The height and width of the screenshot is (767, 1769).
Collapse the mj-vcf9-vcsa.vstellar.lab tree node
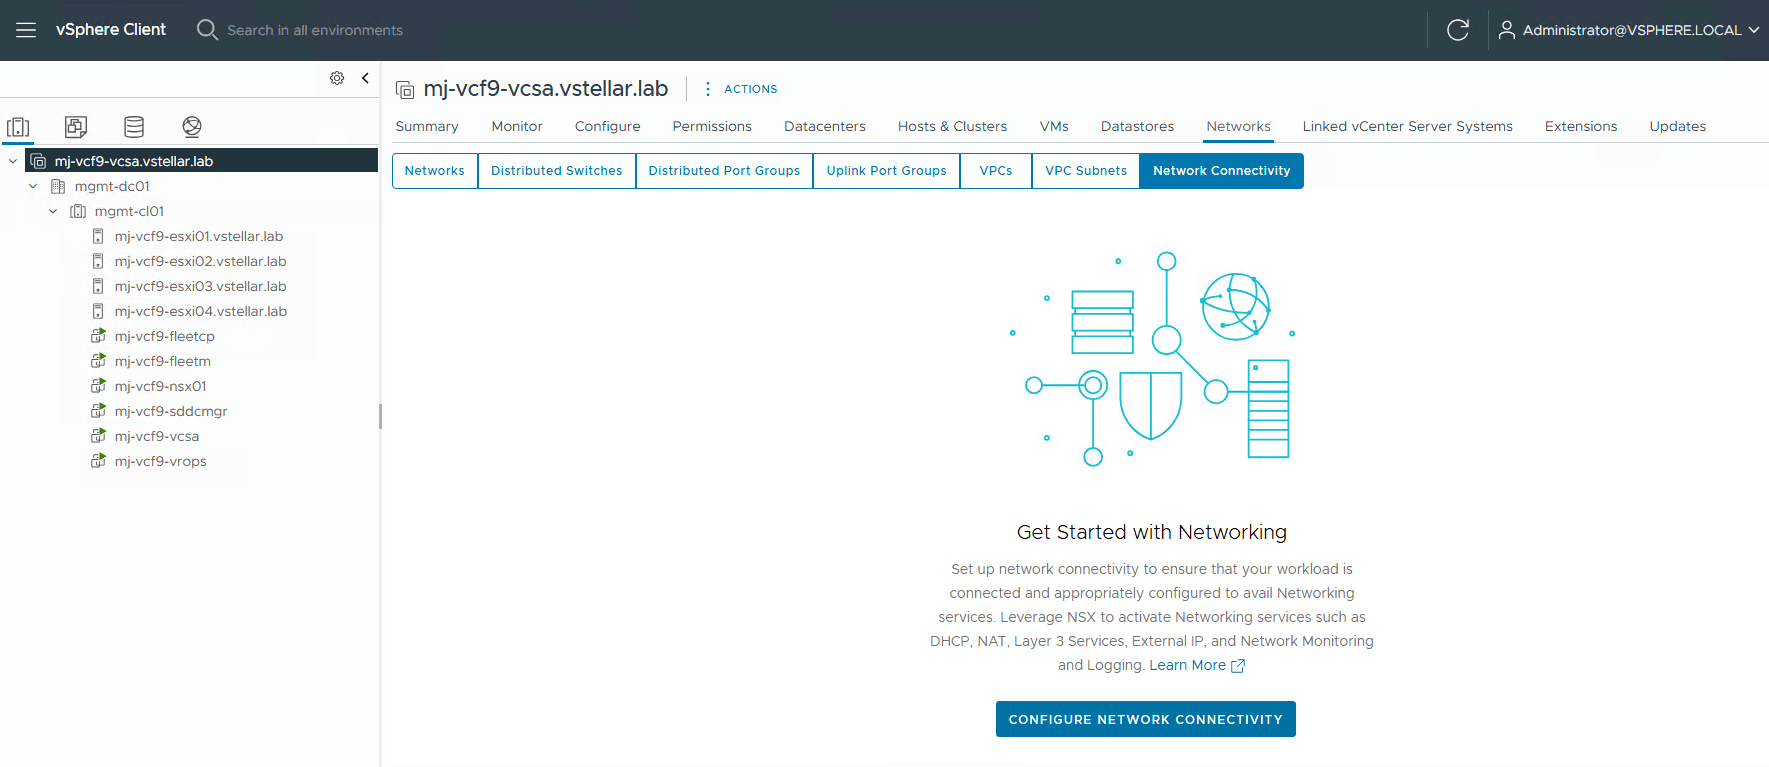(x=13, y=161)
